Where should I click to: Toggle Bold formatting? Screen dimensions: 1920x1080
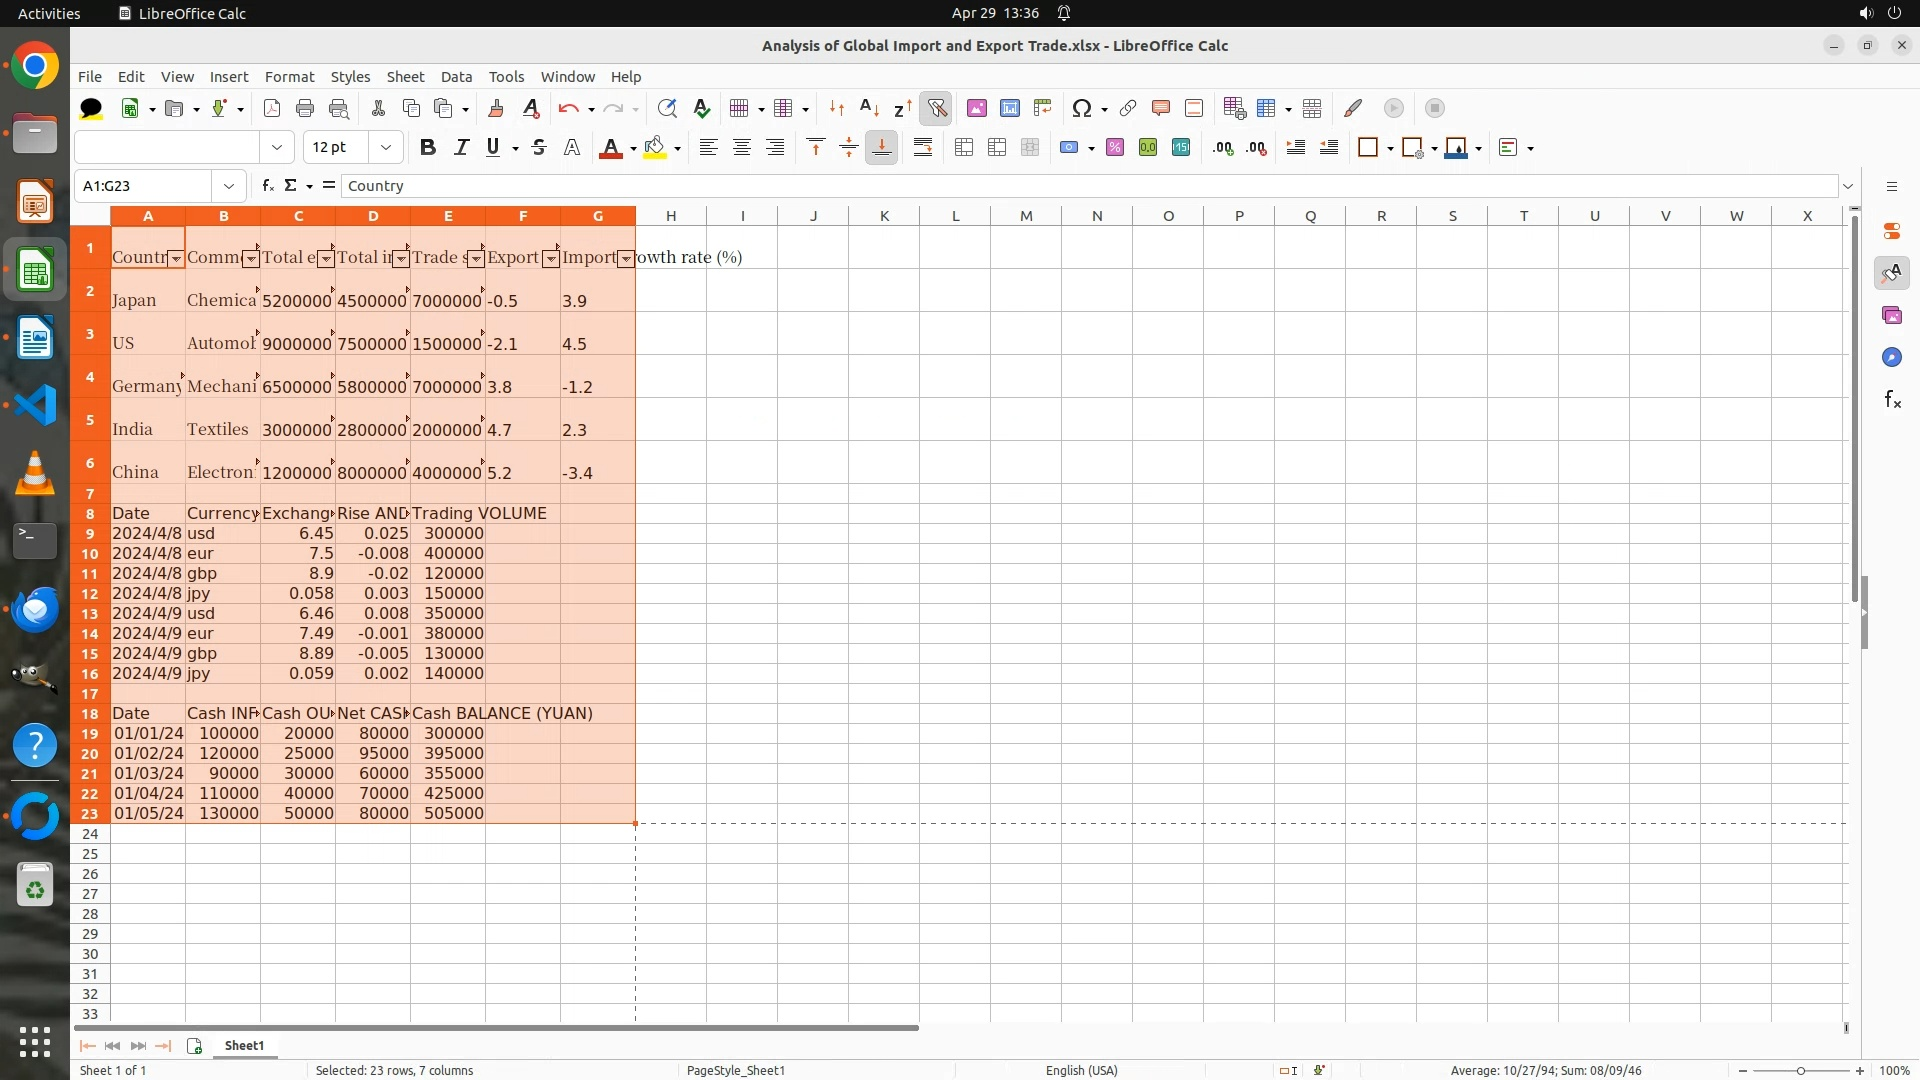tap(428, 148)
